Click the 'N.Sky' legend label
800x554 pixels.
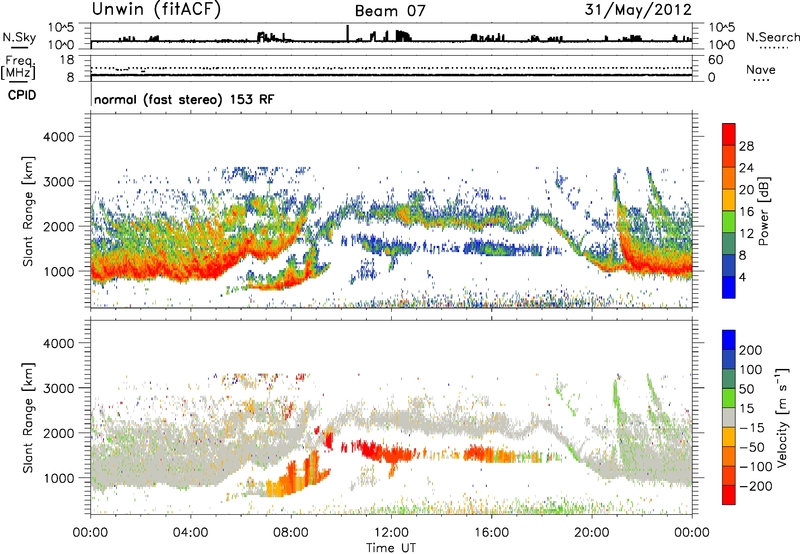click(19, 37)
